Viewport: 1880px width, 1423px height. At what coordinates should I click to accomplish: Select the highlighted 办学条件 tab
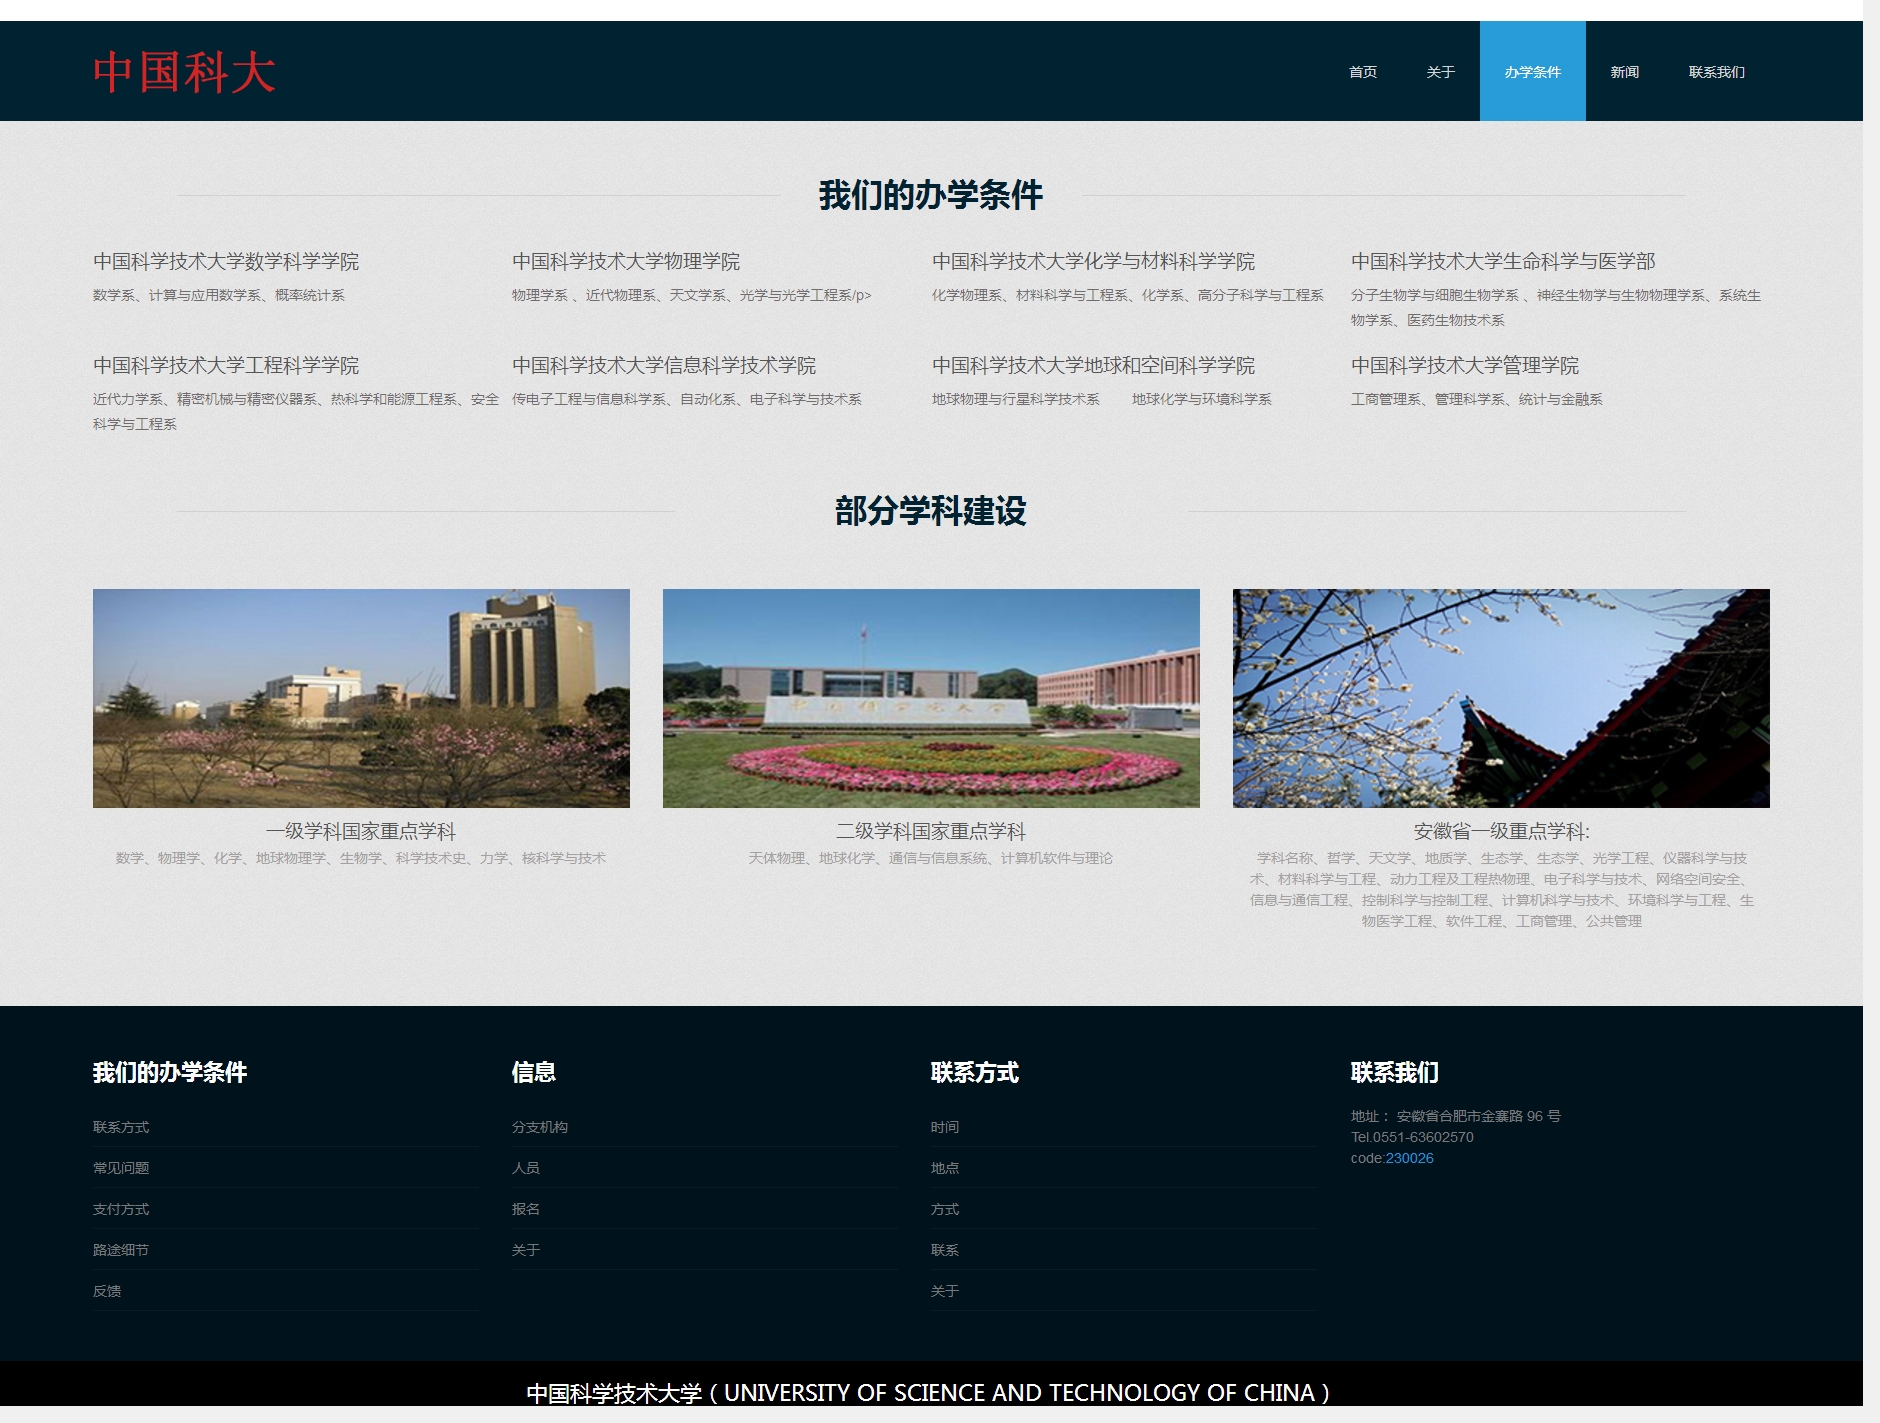(1532, 72)
